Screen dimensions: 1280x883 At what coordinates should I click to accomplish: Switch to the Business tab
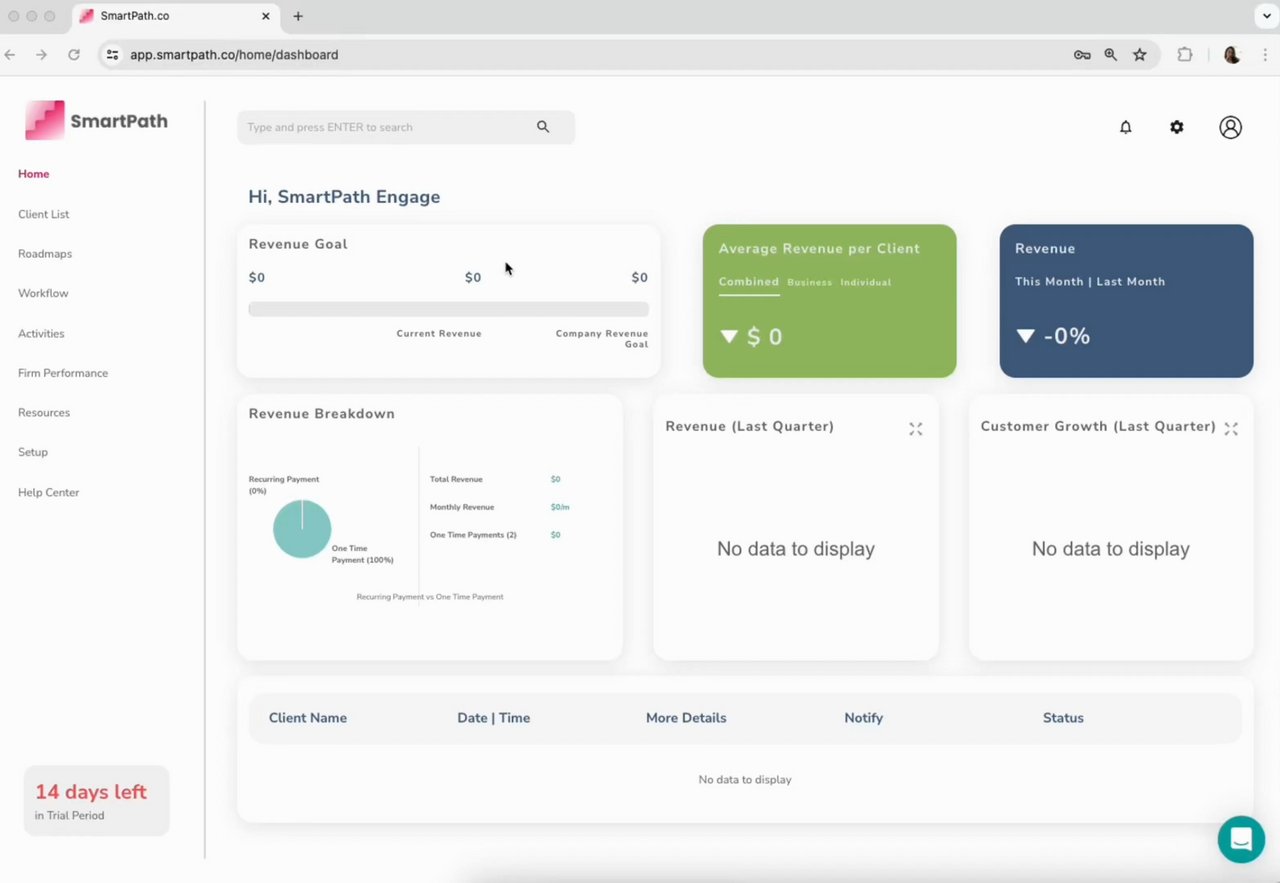[x=809, y=283]
